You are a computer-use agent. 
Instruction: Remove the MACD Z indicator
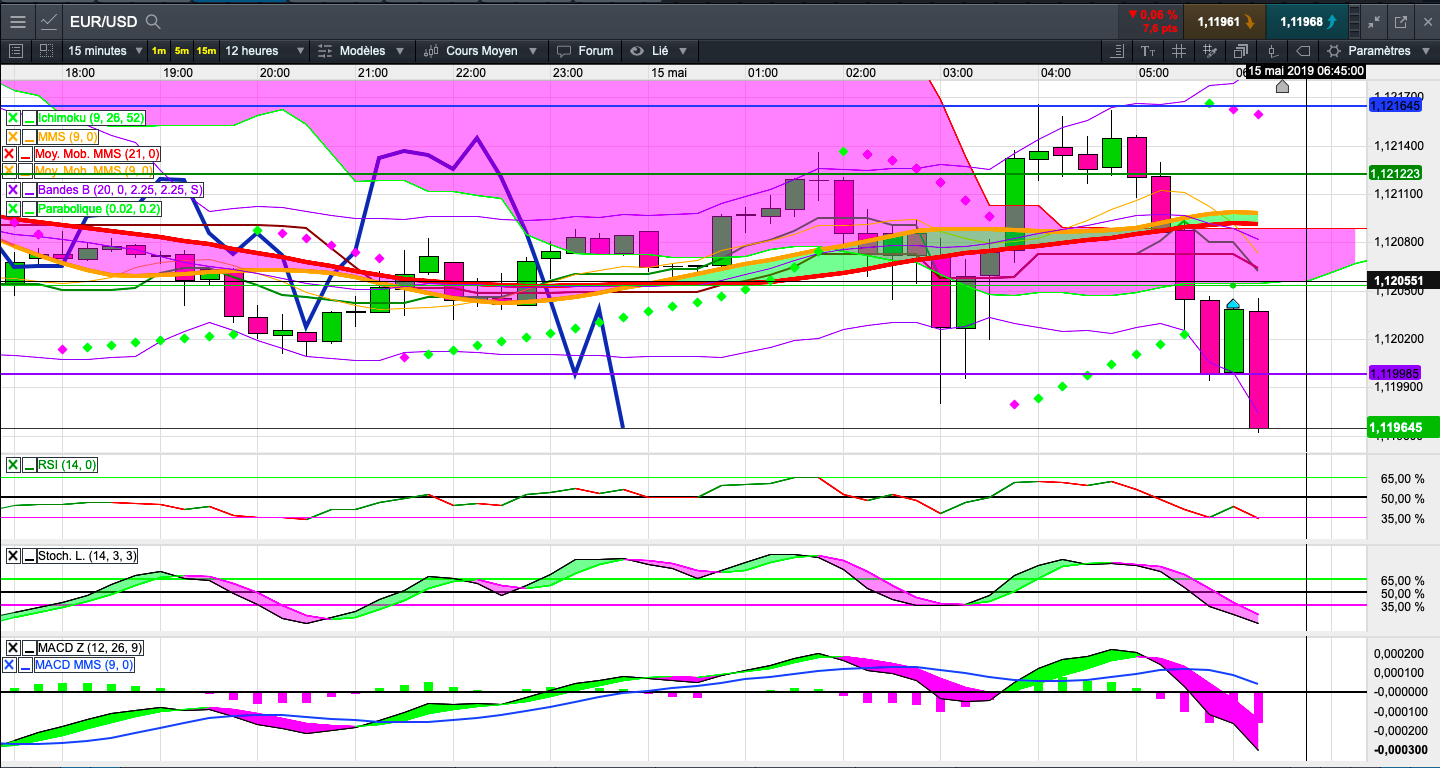[x=13, y=648]
